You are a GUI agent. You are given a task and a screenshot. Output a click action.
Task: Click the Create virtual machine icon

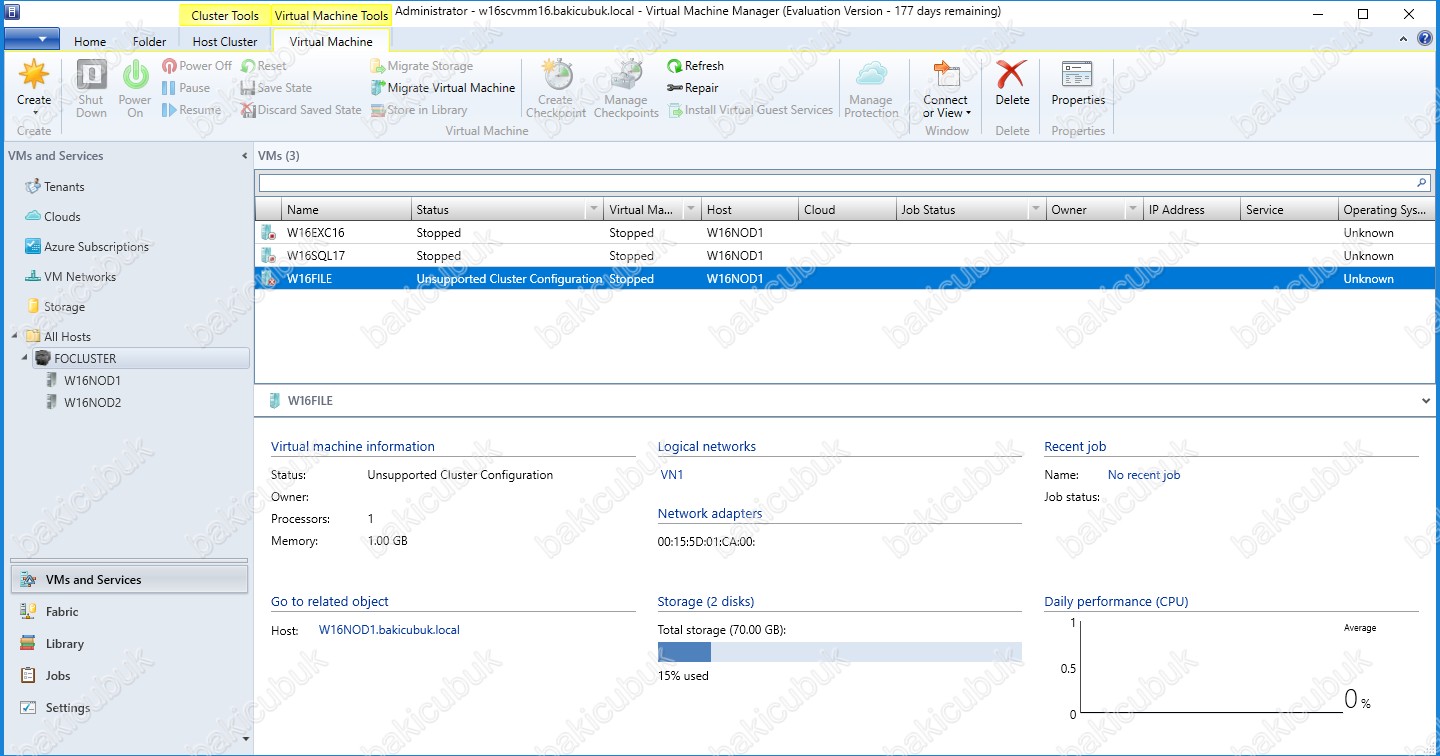[33, 75]
